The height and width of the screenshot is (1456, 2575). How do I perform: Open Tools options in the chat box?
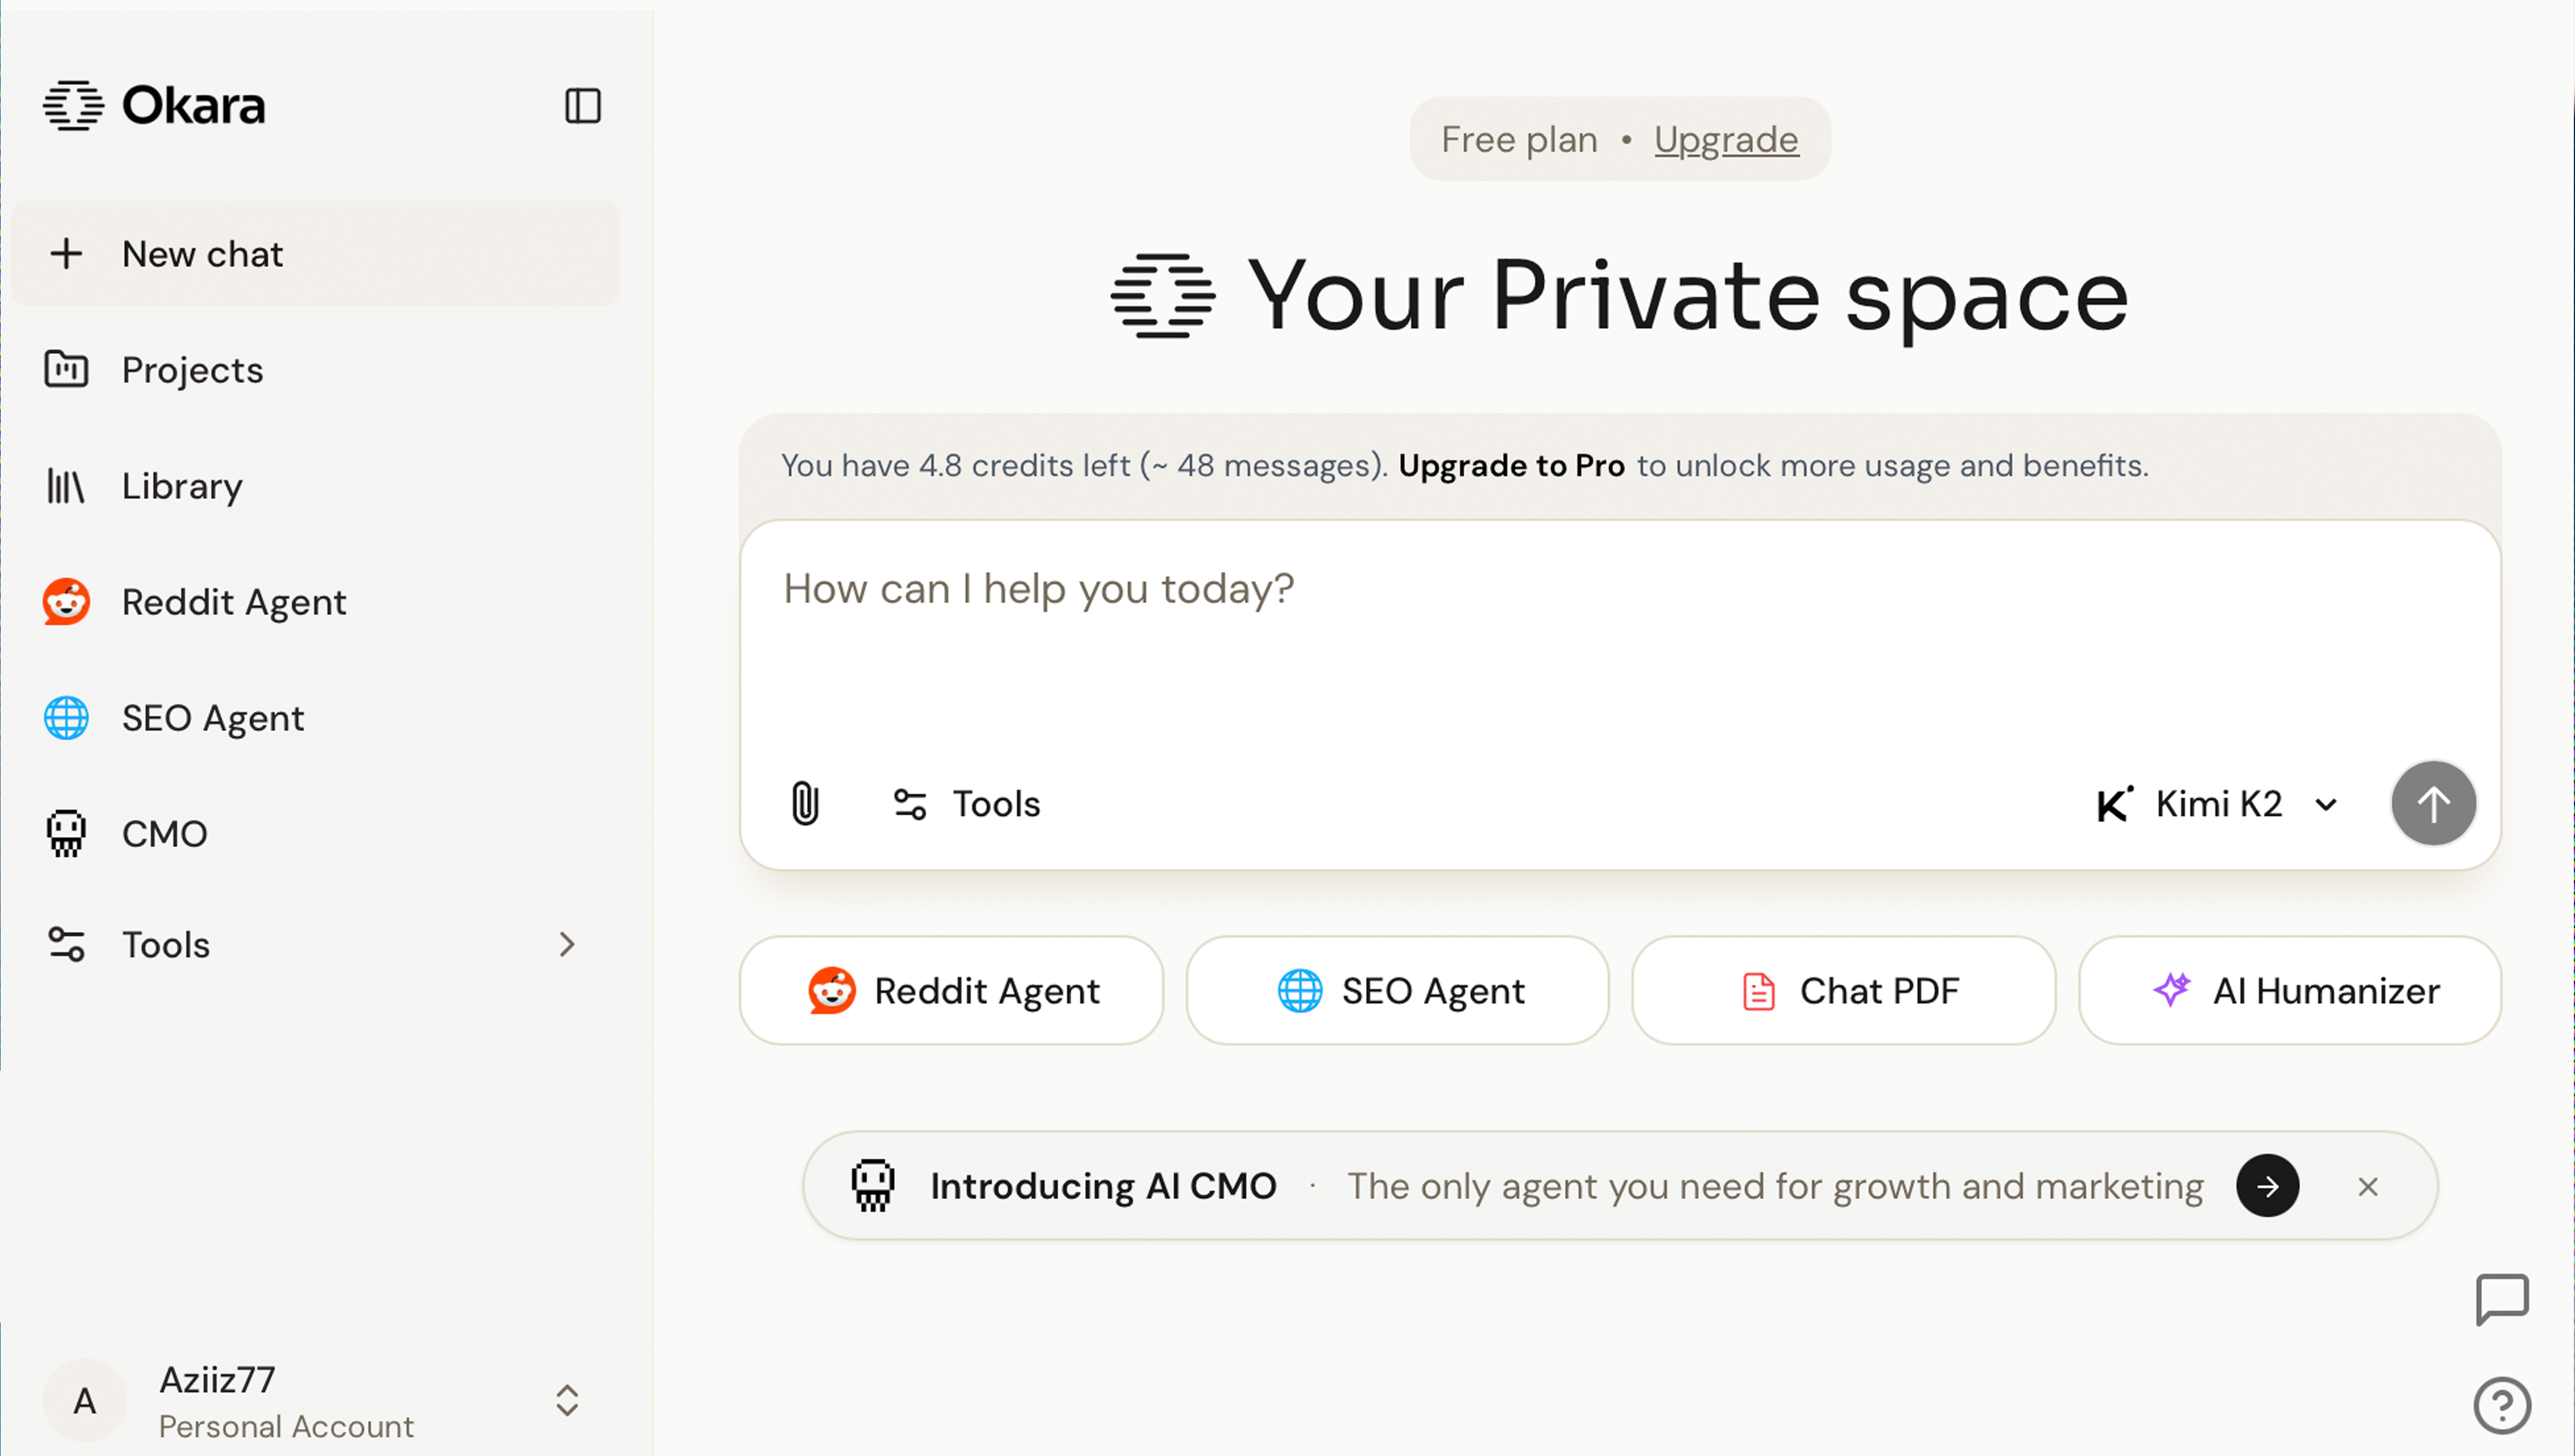click(967, 804)
